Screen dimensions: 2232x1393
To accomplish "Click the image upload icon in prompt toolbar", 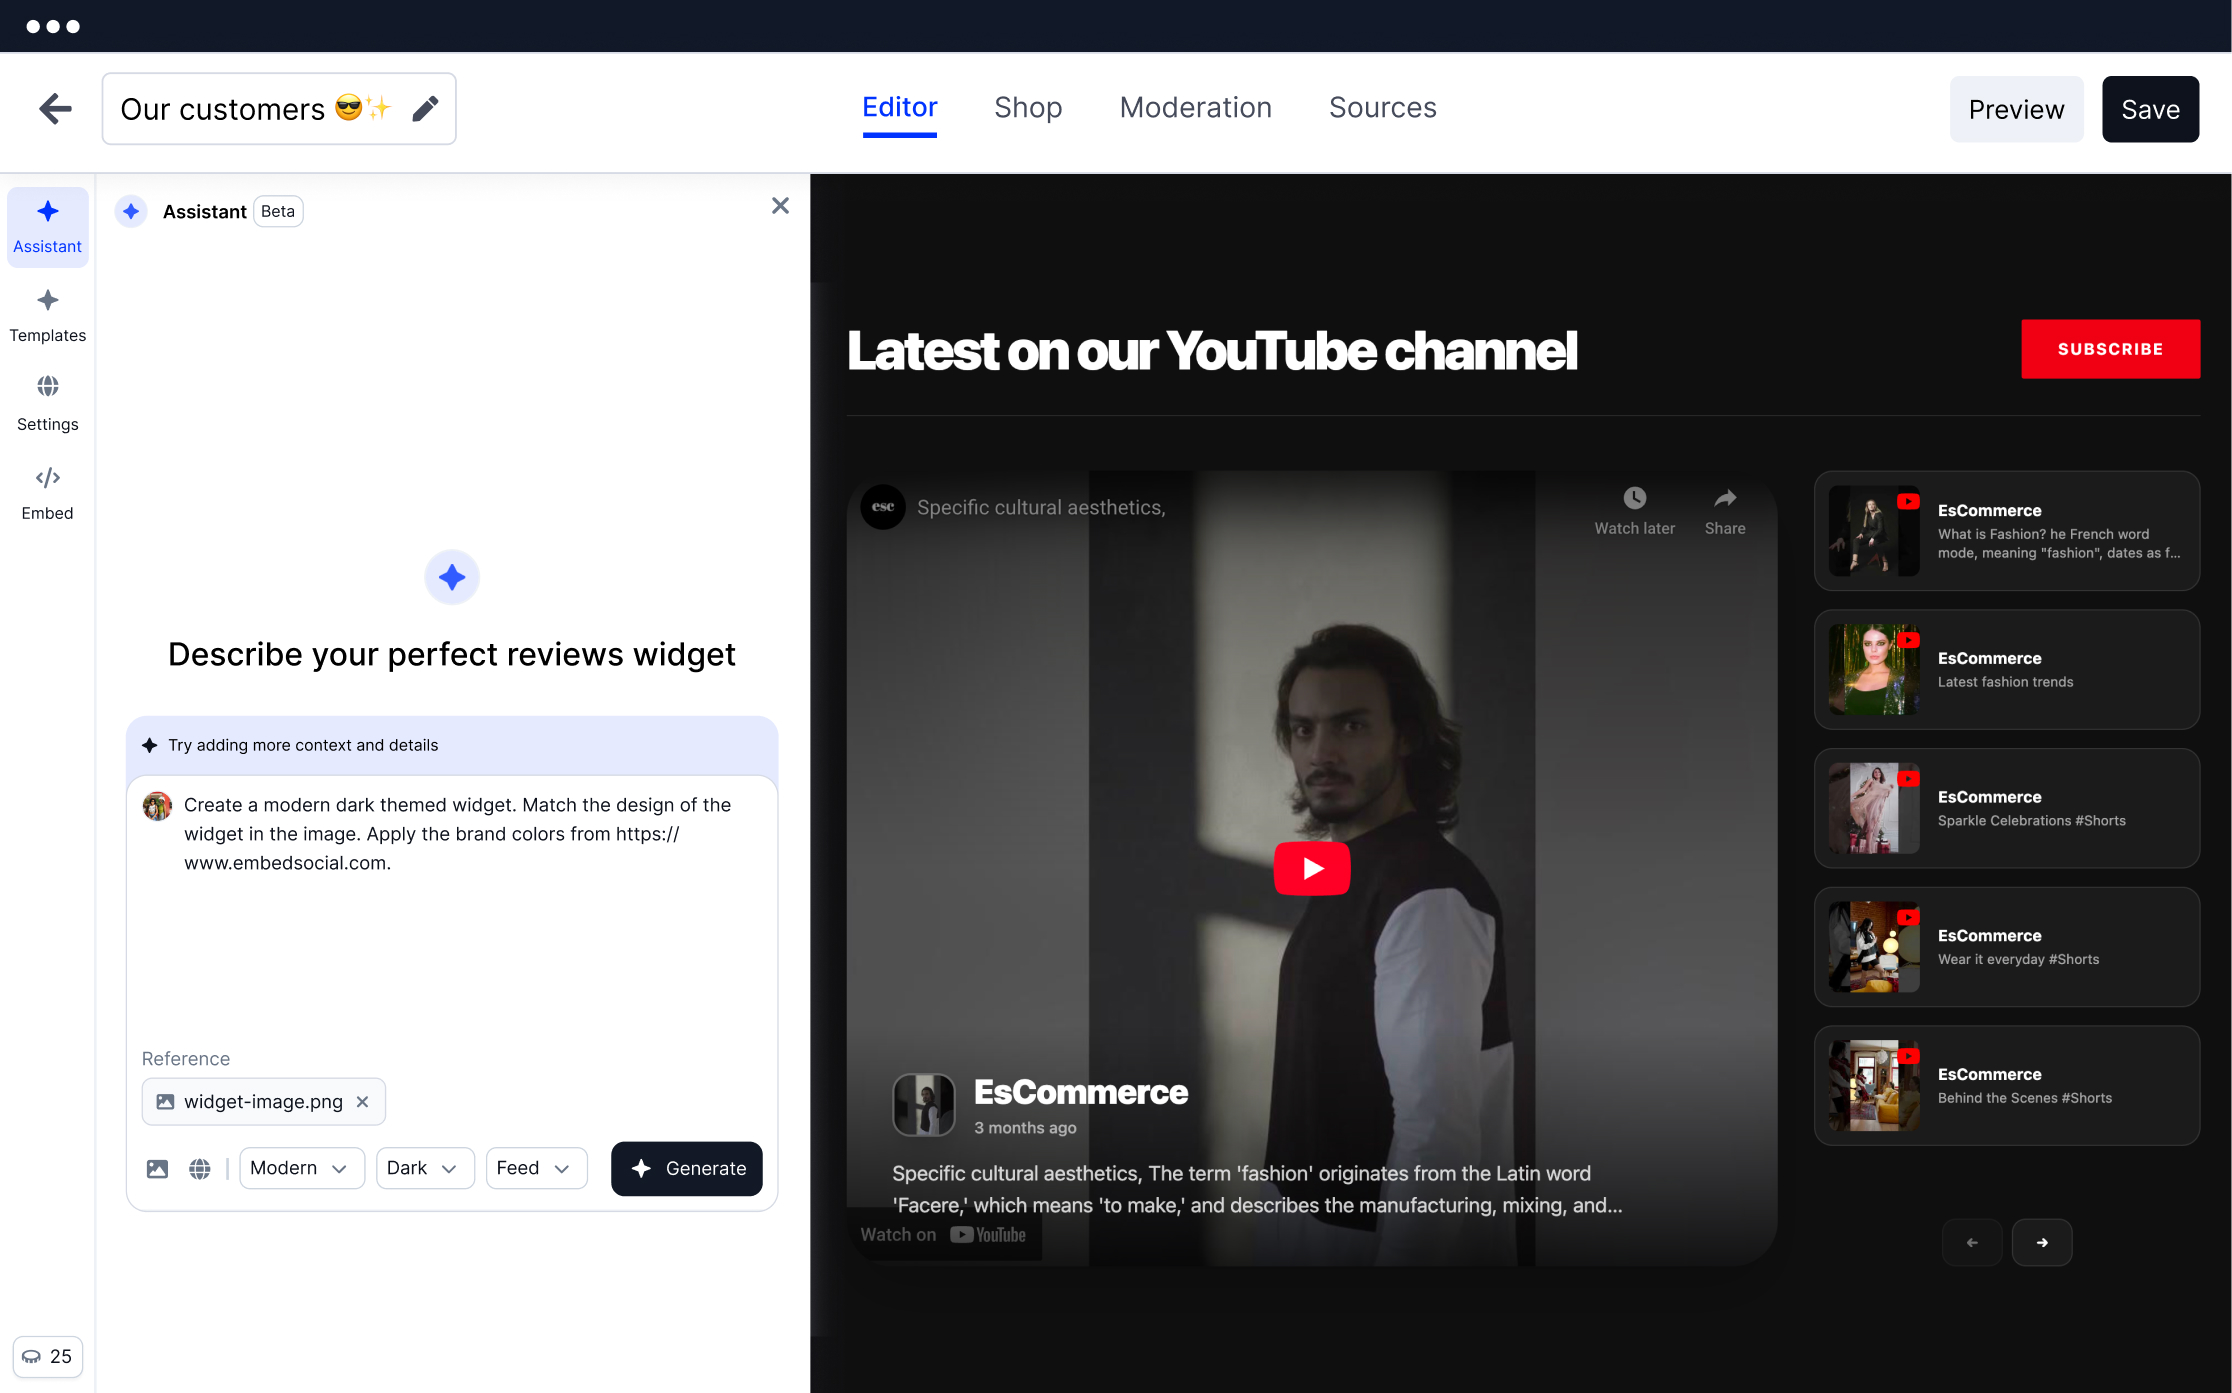I will pyautogui.click(x=157, y=1168).
